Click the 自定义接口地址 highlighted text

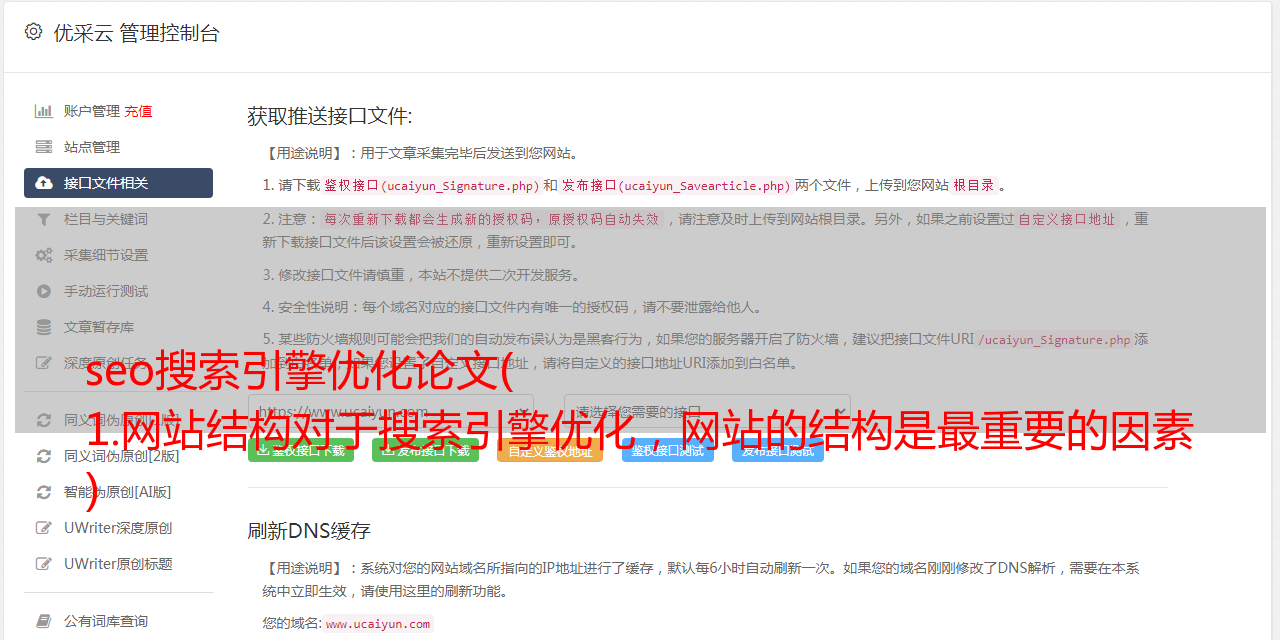click(1066, 219)
